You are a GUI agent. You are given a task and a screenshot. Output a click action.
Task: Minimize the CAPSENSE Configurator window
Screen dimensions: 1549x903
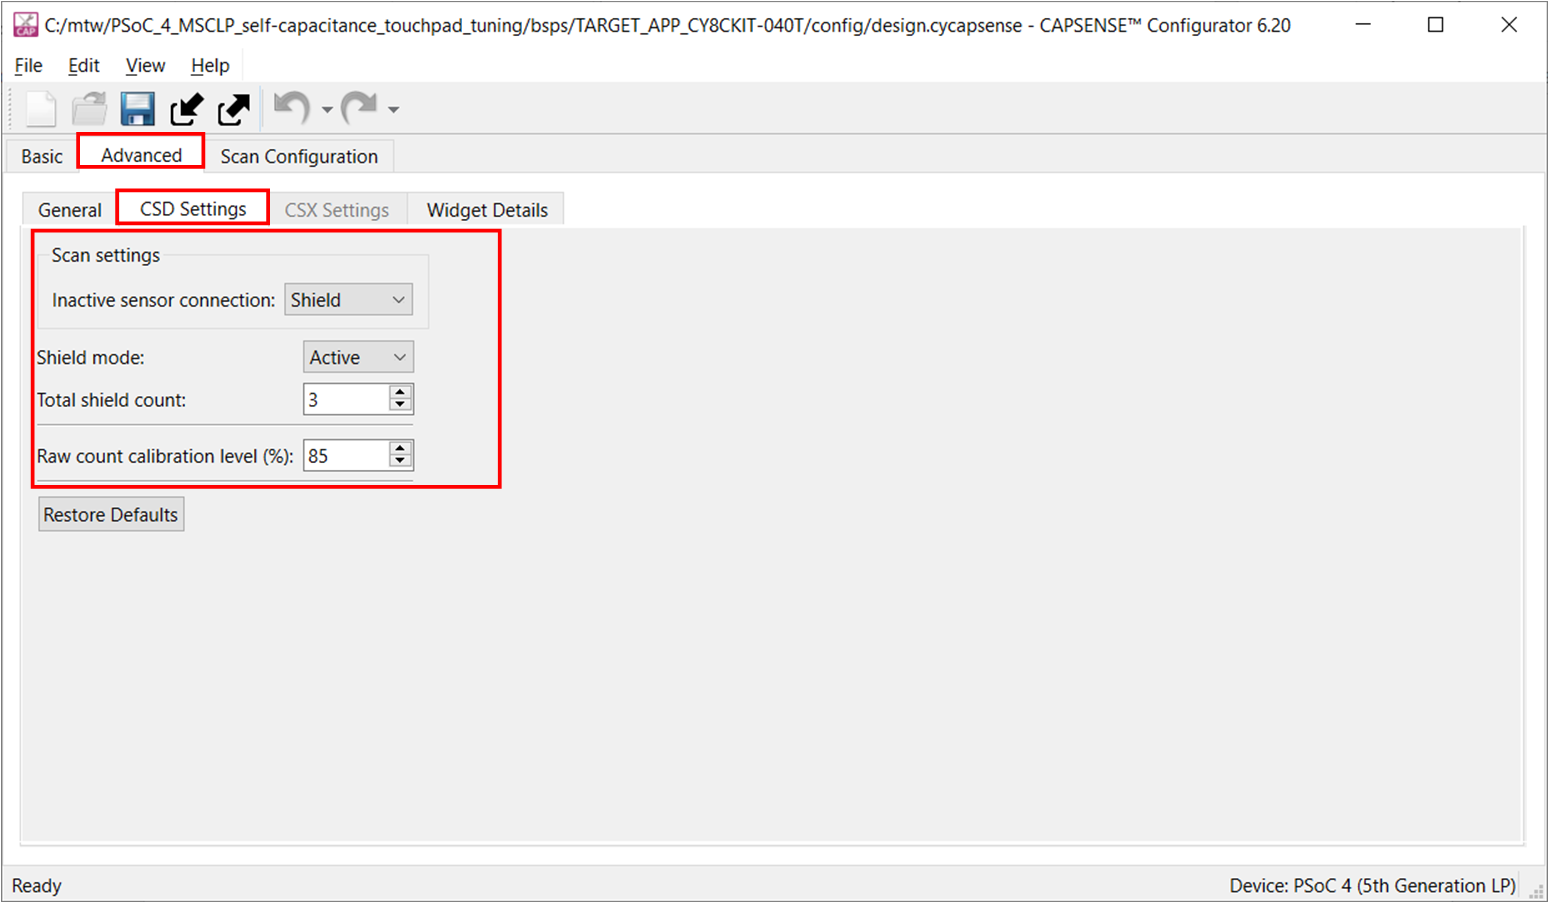pyautogui.click(x=1362, y=24)
